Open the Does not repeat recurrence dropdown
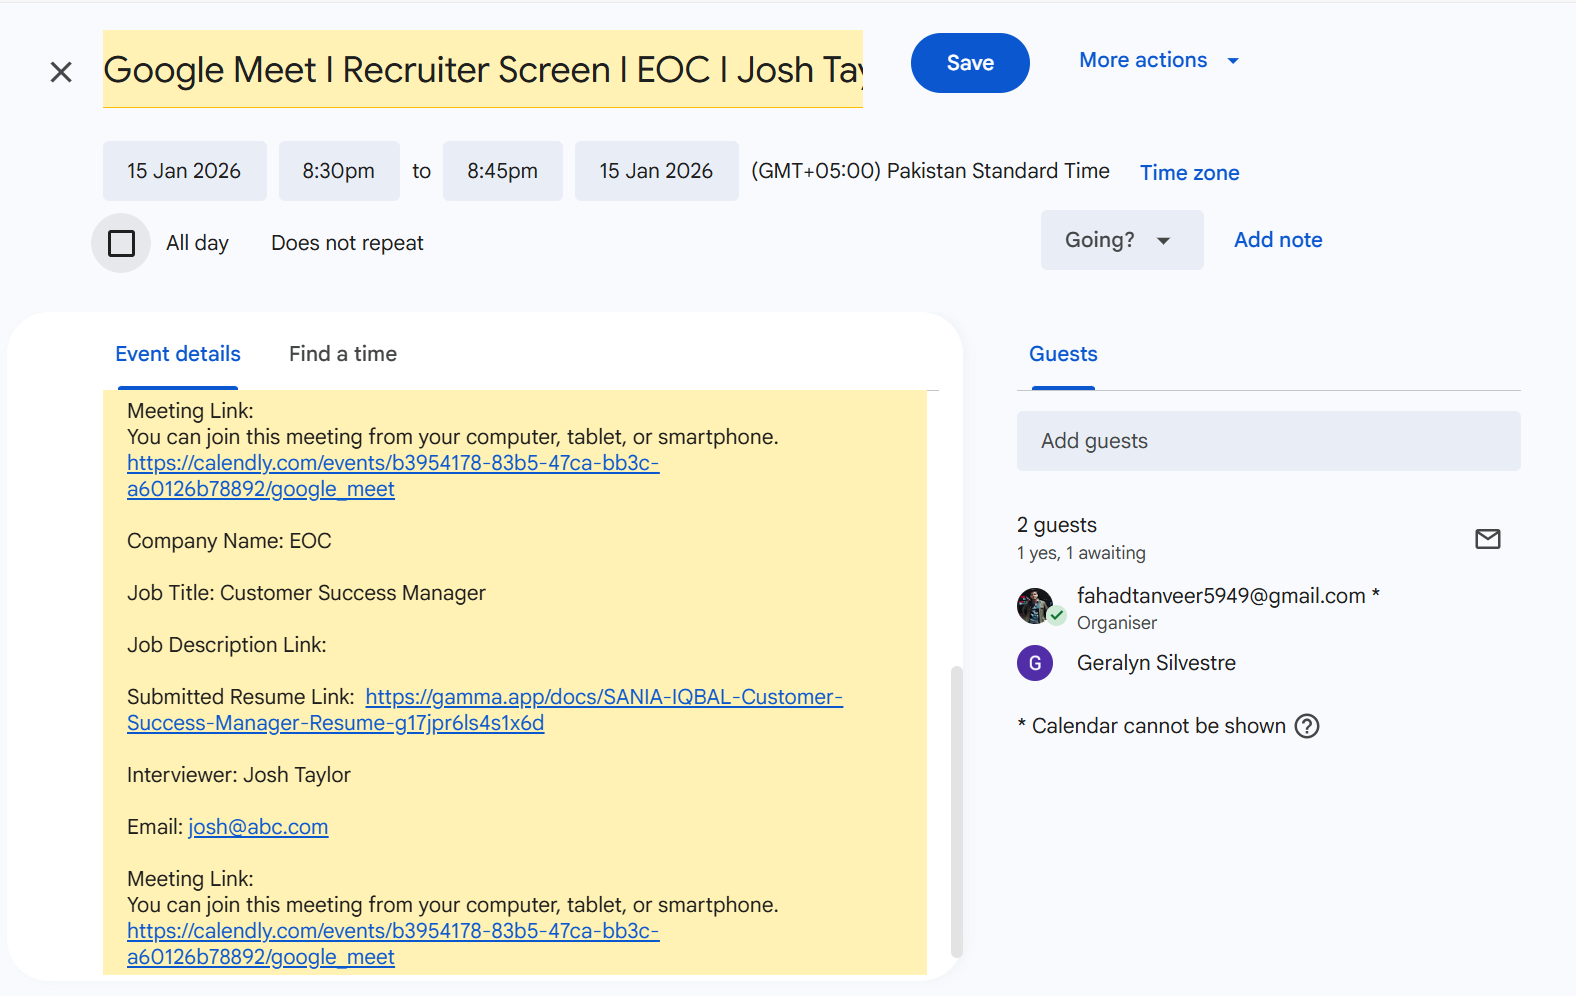The width and height of the screenshot is (1576, 996). coord(347,243)
